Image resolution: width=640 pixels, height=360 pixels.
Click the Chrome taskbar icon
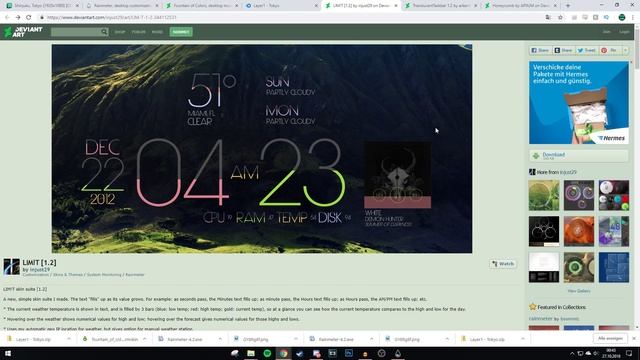pyautogui.click(x=284, y=353)
